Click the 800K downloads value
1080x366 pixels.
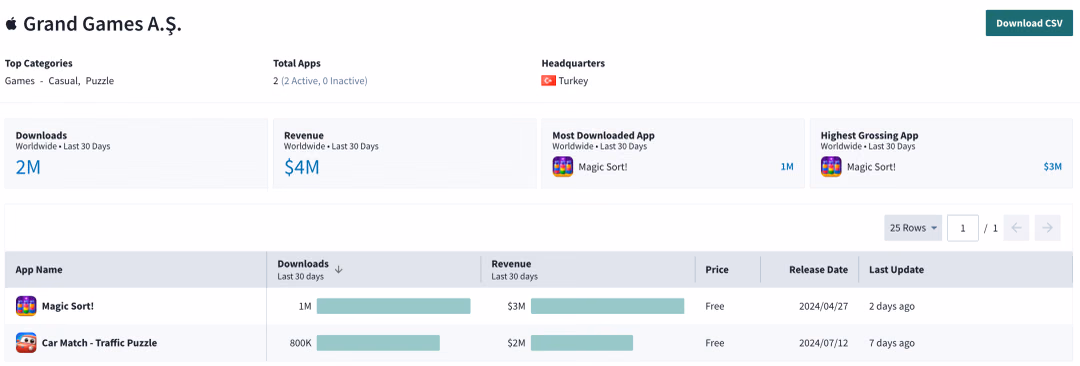click(x=301, y=343)
